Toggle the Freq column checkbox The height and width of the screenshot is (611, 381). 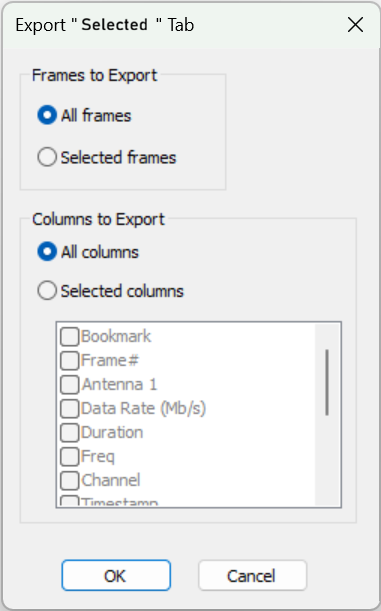[x=70, y=457]
